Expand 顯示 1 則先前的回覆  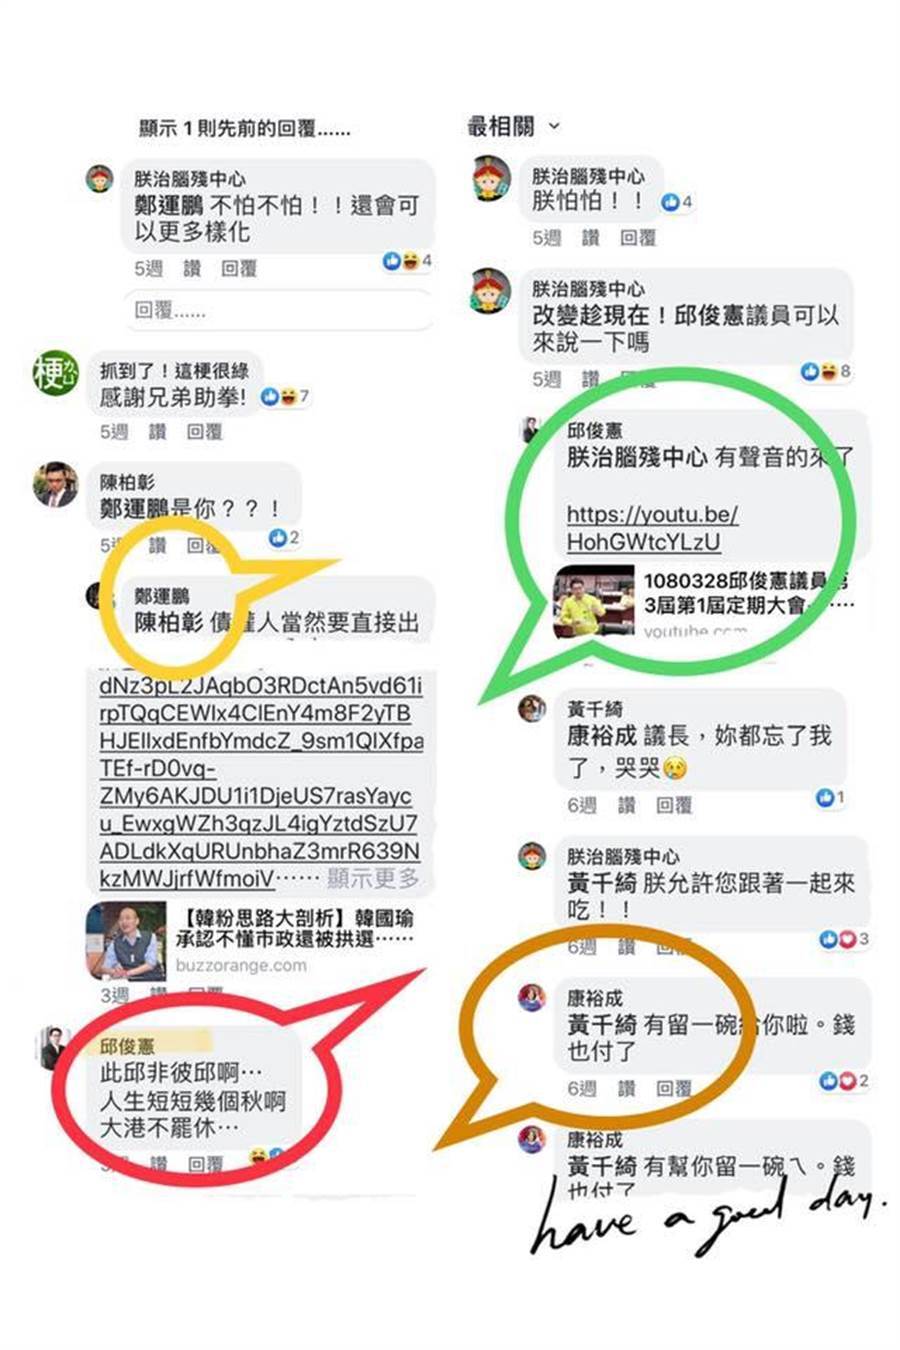tap(245, 128)
